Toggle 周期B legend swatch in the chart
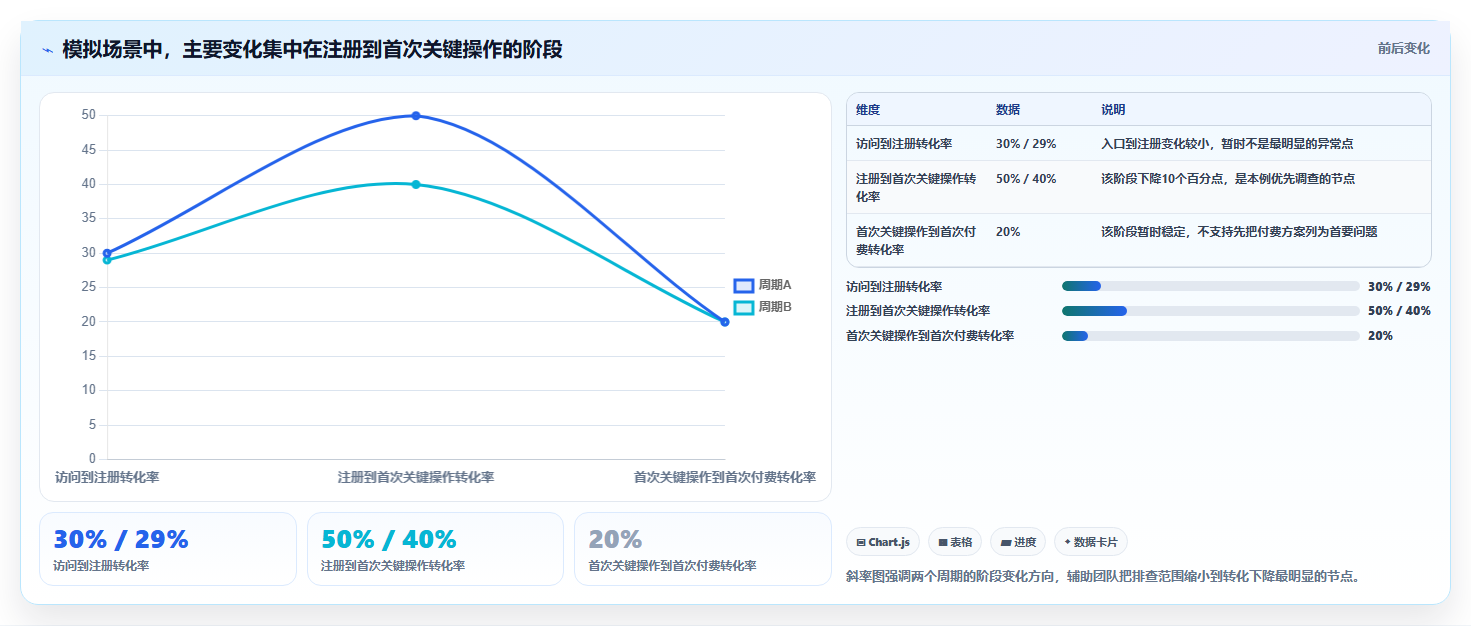The image size is (1471, 626). (x=743, y=307)
